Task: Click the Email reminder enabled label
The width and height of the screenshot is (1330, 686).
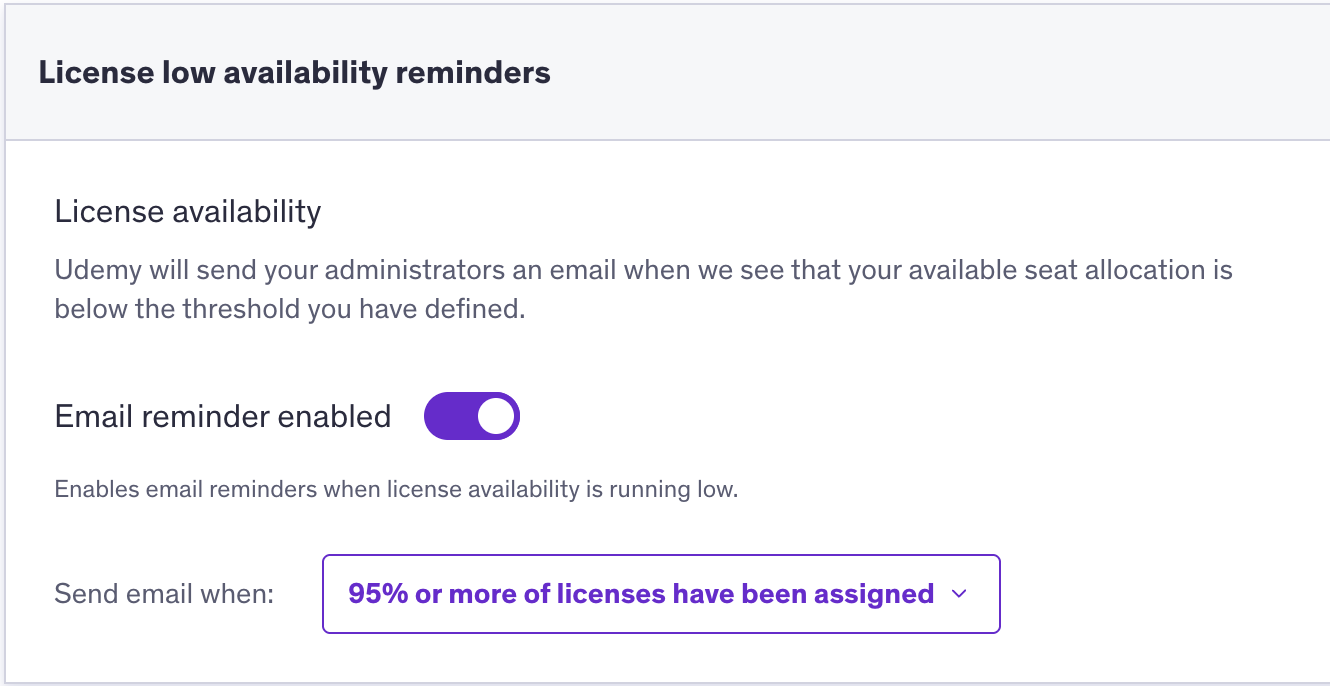Action: [x=223, y=416]
